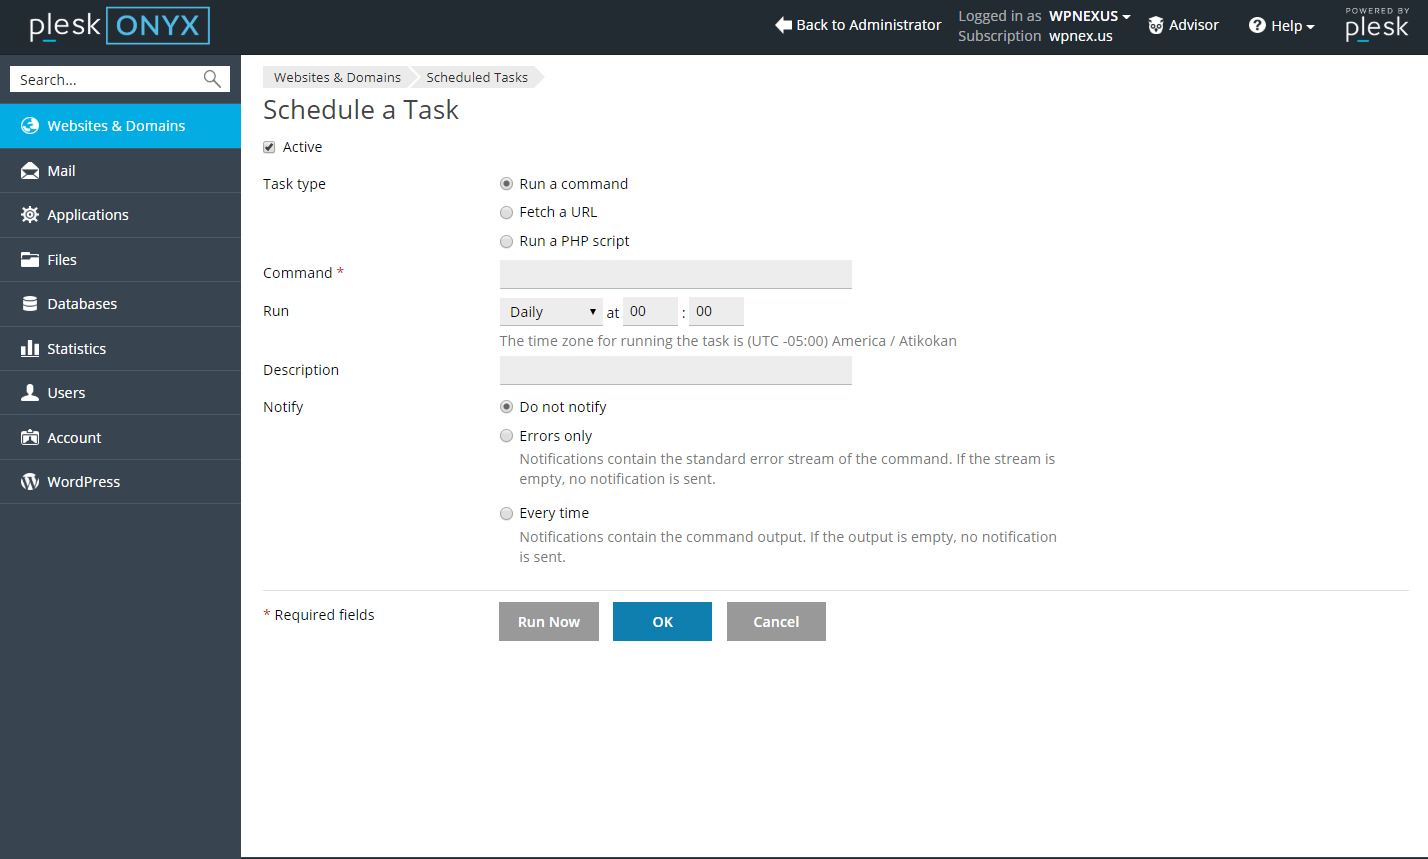Select the Errors only radio
Viewport: 1428px width, 859px height.
506,436
